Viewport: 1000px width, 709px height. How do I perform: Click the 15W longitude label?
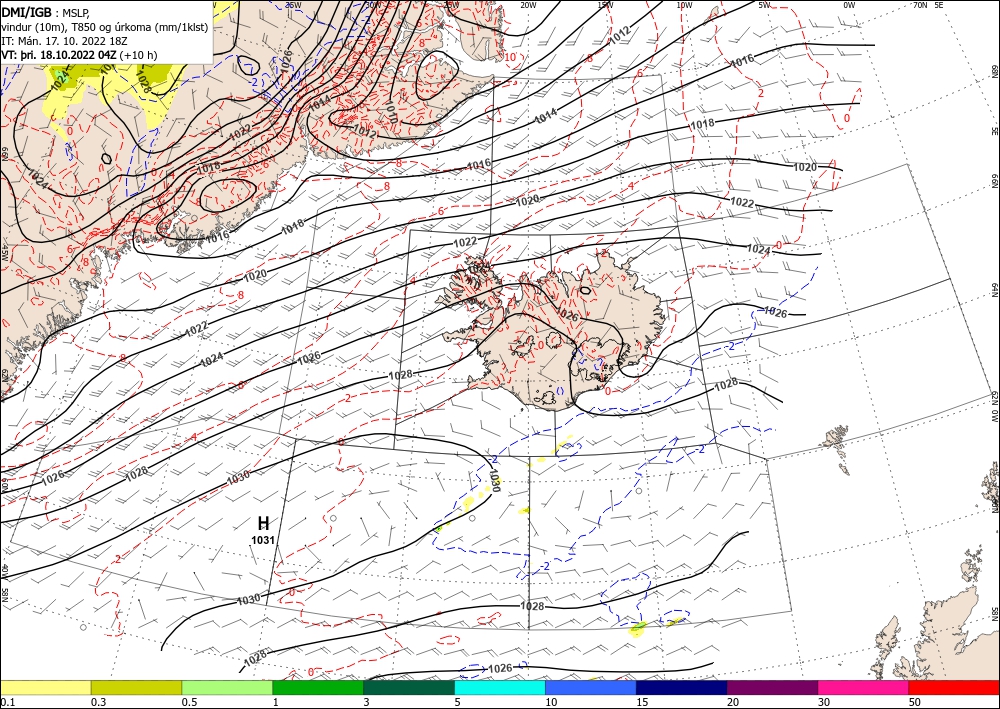pos(605,5)
